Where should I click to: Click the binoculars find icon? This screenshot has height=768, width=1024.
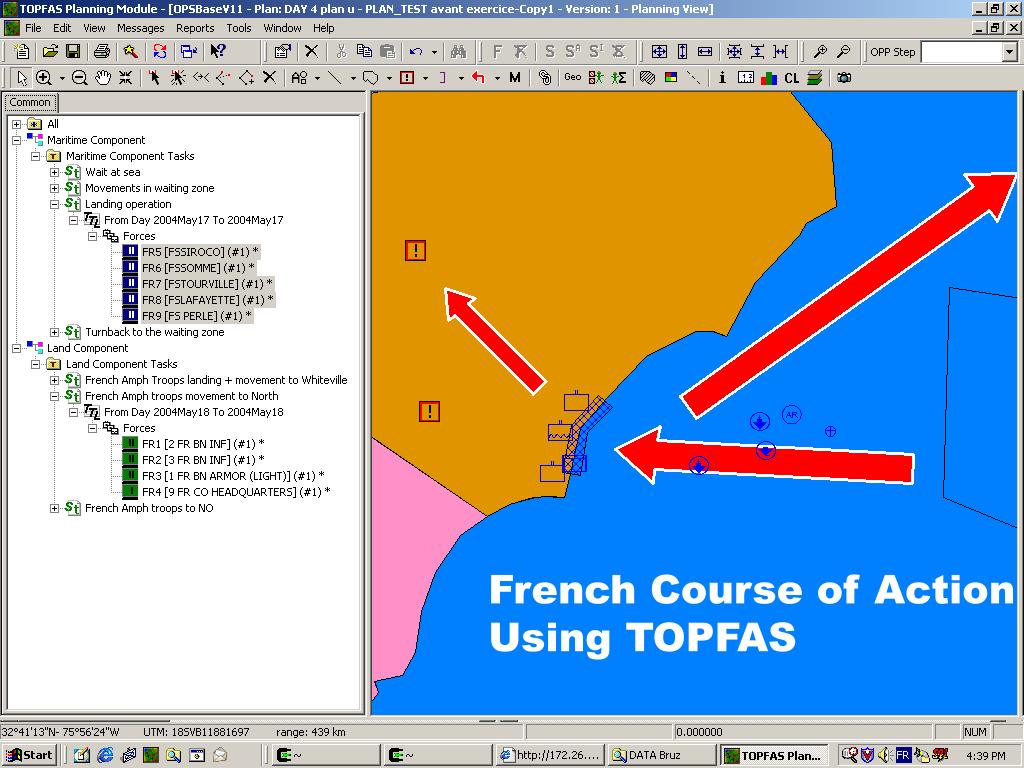coord(458,52)
